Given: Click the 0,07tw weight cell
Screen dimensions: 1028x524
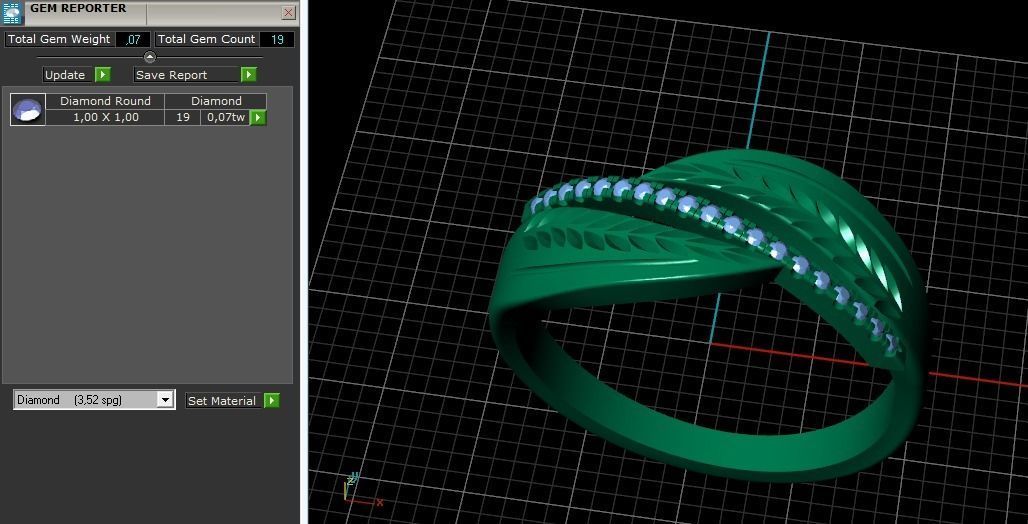Looking at the screenshot, I should click(226, 117).
